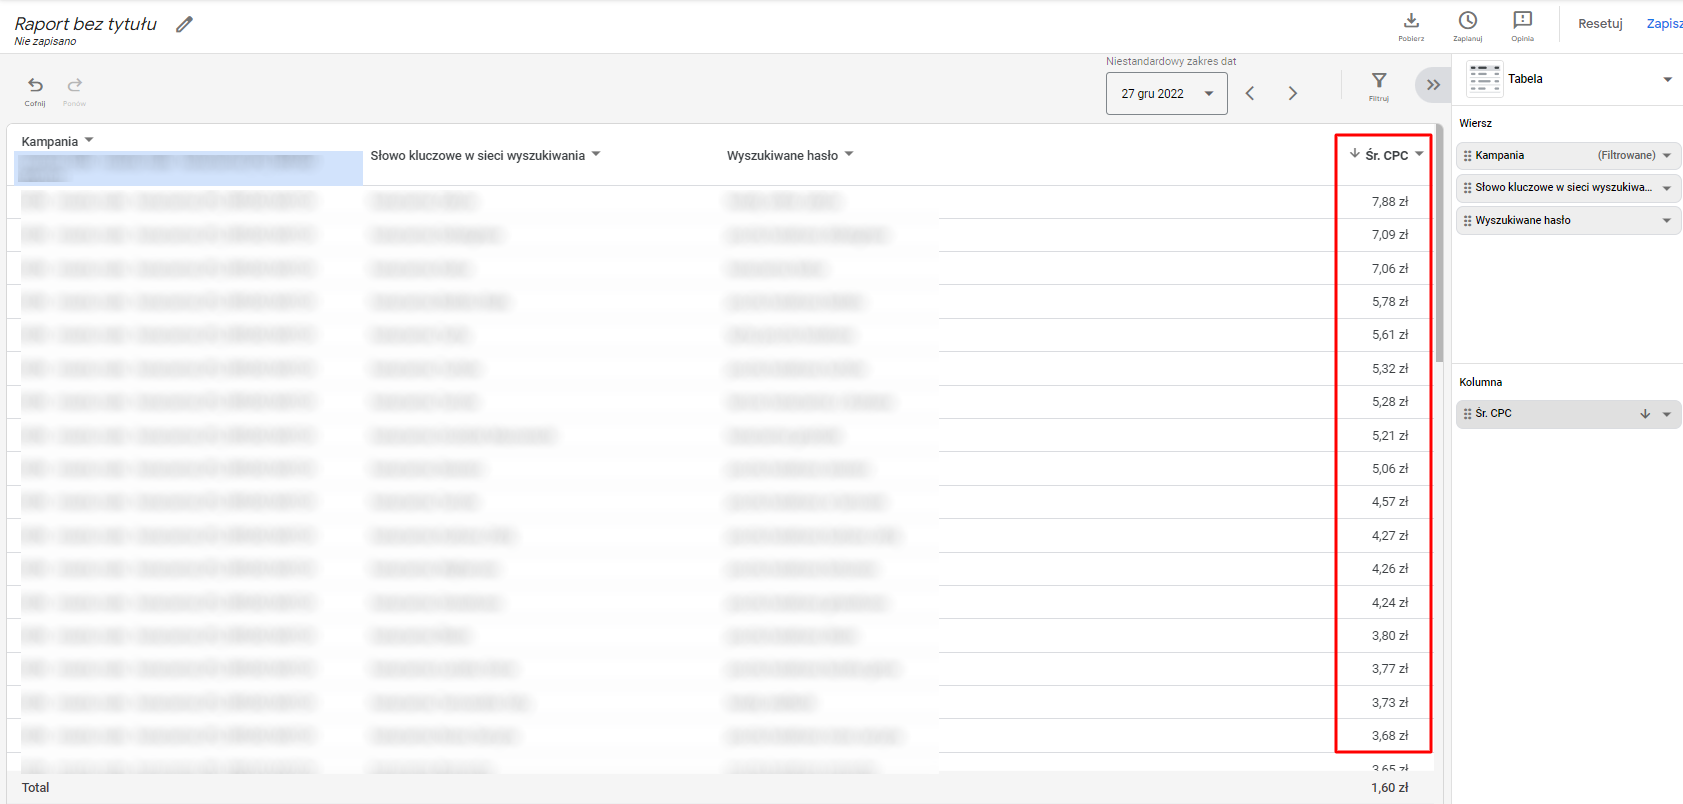Click the pencil icon to rename report
Viewport: 1683px width, 804px height.
click(184, 24)
